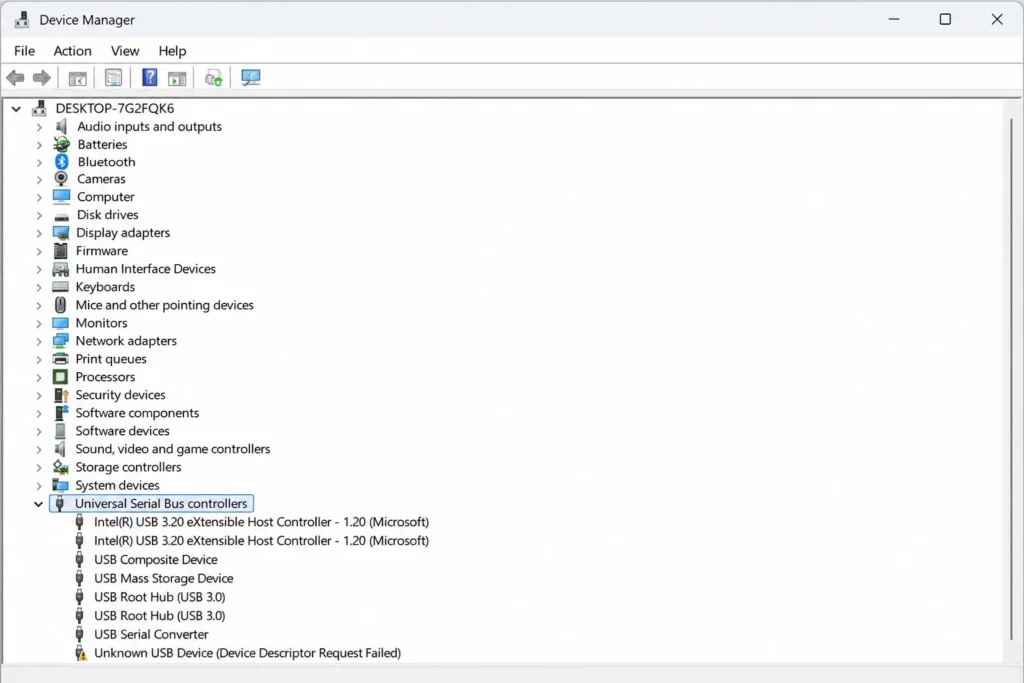Click the Device Manager title bar icon
The height and width of the screenshot is (683, 1024).
coord(22,20)
